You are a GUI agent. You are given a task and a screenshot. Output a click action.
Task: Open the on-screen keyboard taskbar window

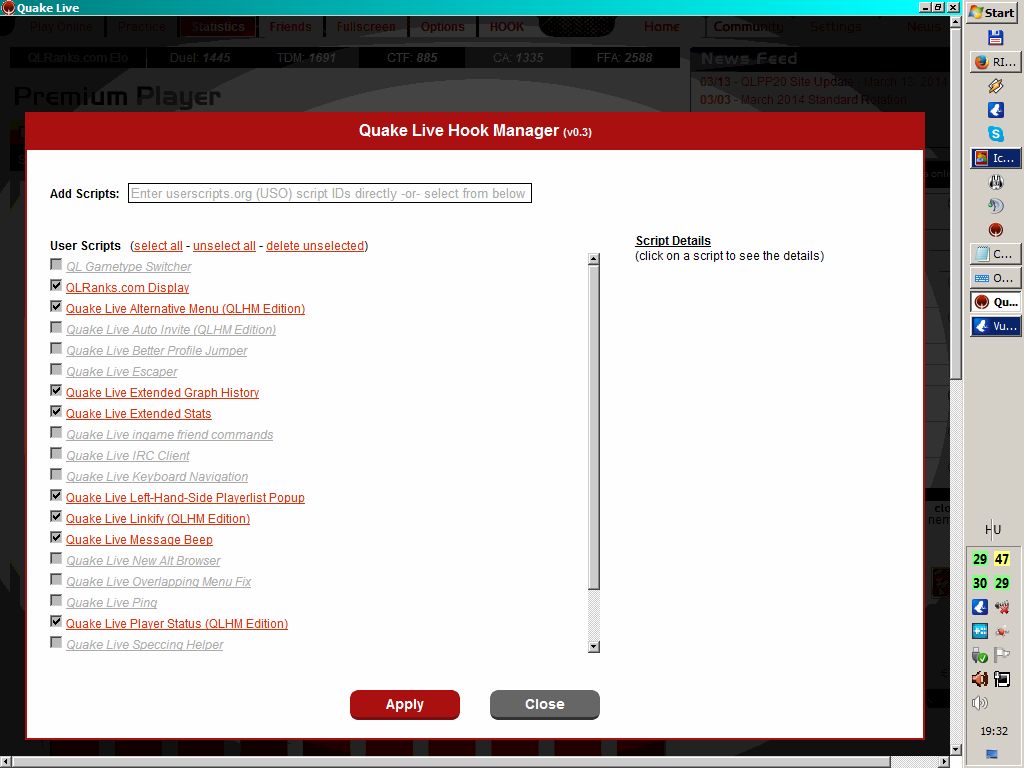[995, 278]
